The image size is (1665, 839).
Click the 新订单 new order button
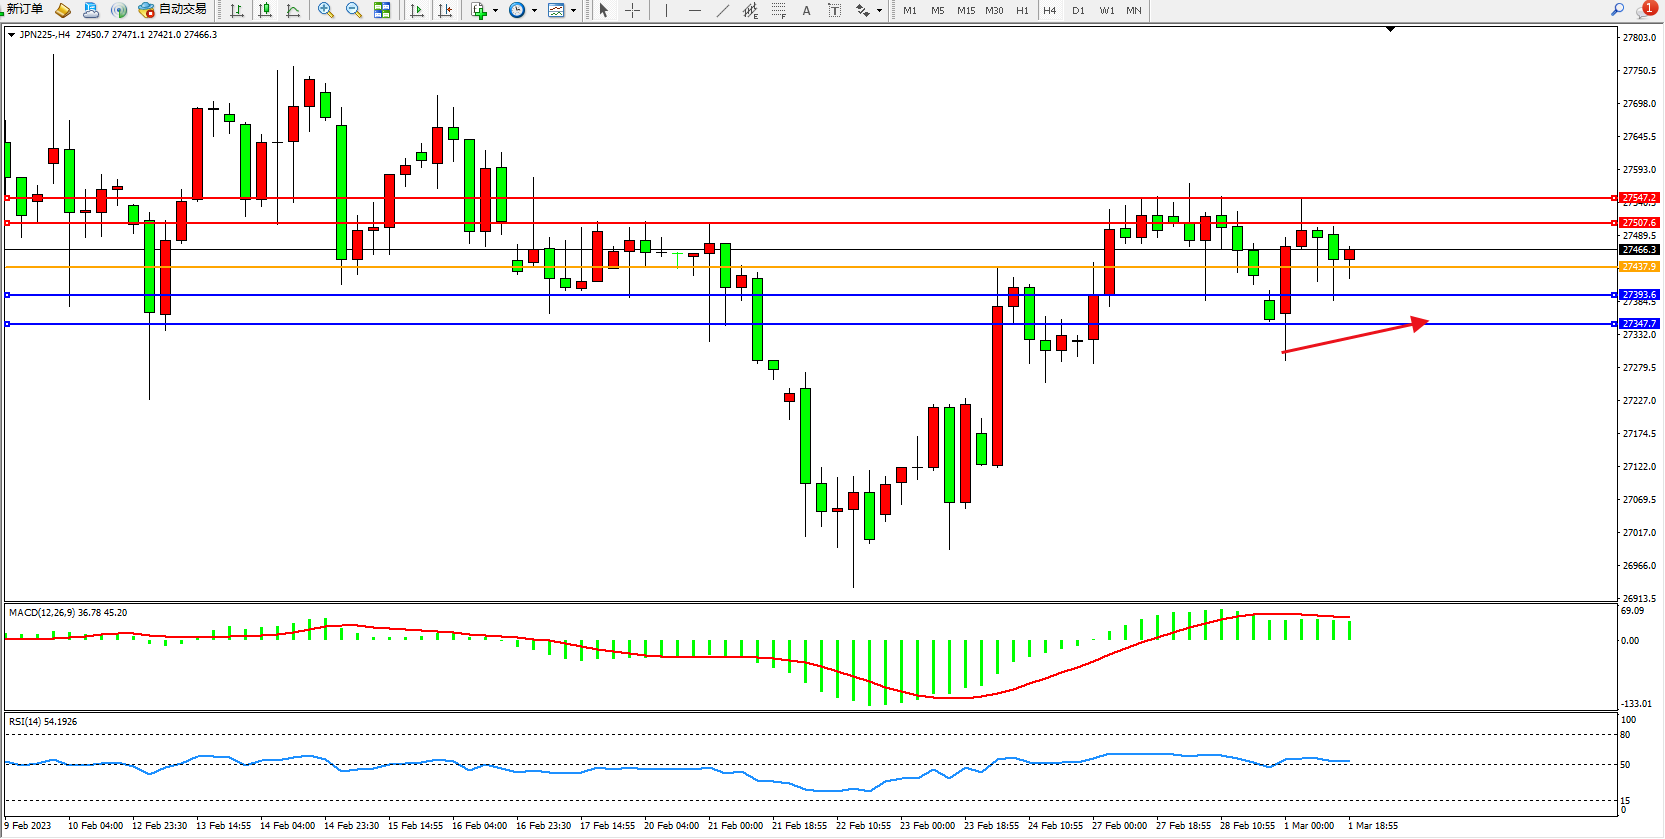[24, 9]
